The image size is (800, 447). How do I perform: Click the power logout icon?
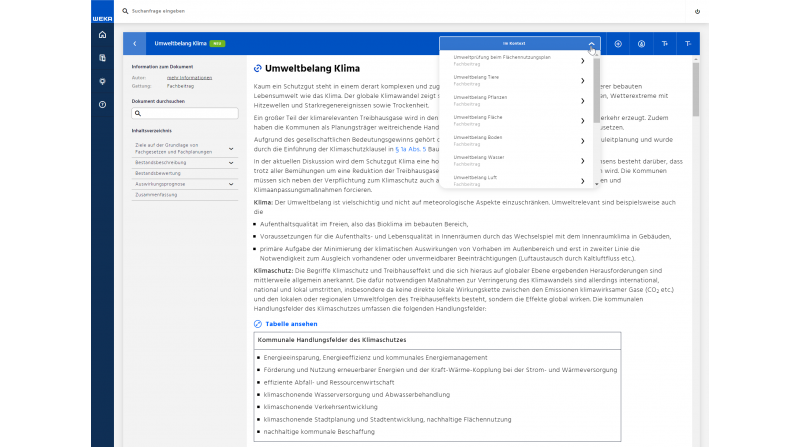[x=697, y=11]
